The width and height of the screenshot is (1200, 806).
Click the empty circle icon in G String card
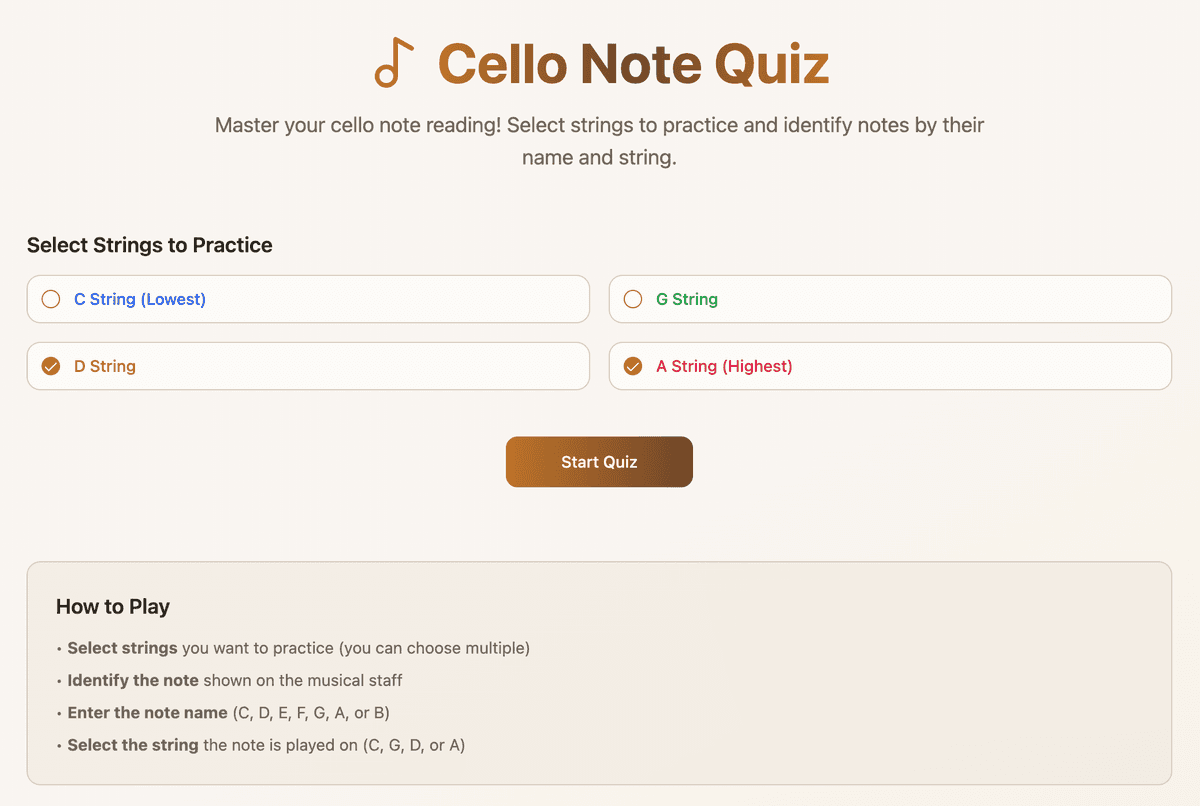pyautogui.click(x=632, y=298)
